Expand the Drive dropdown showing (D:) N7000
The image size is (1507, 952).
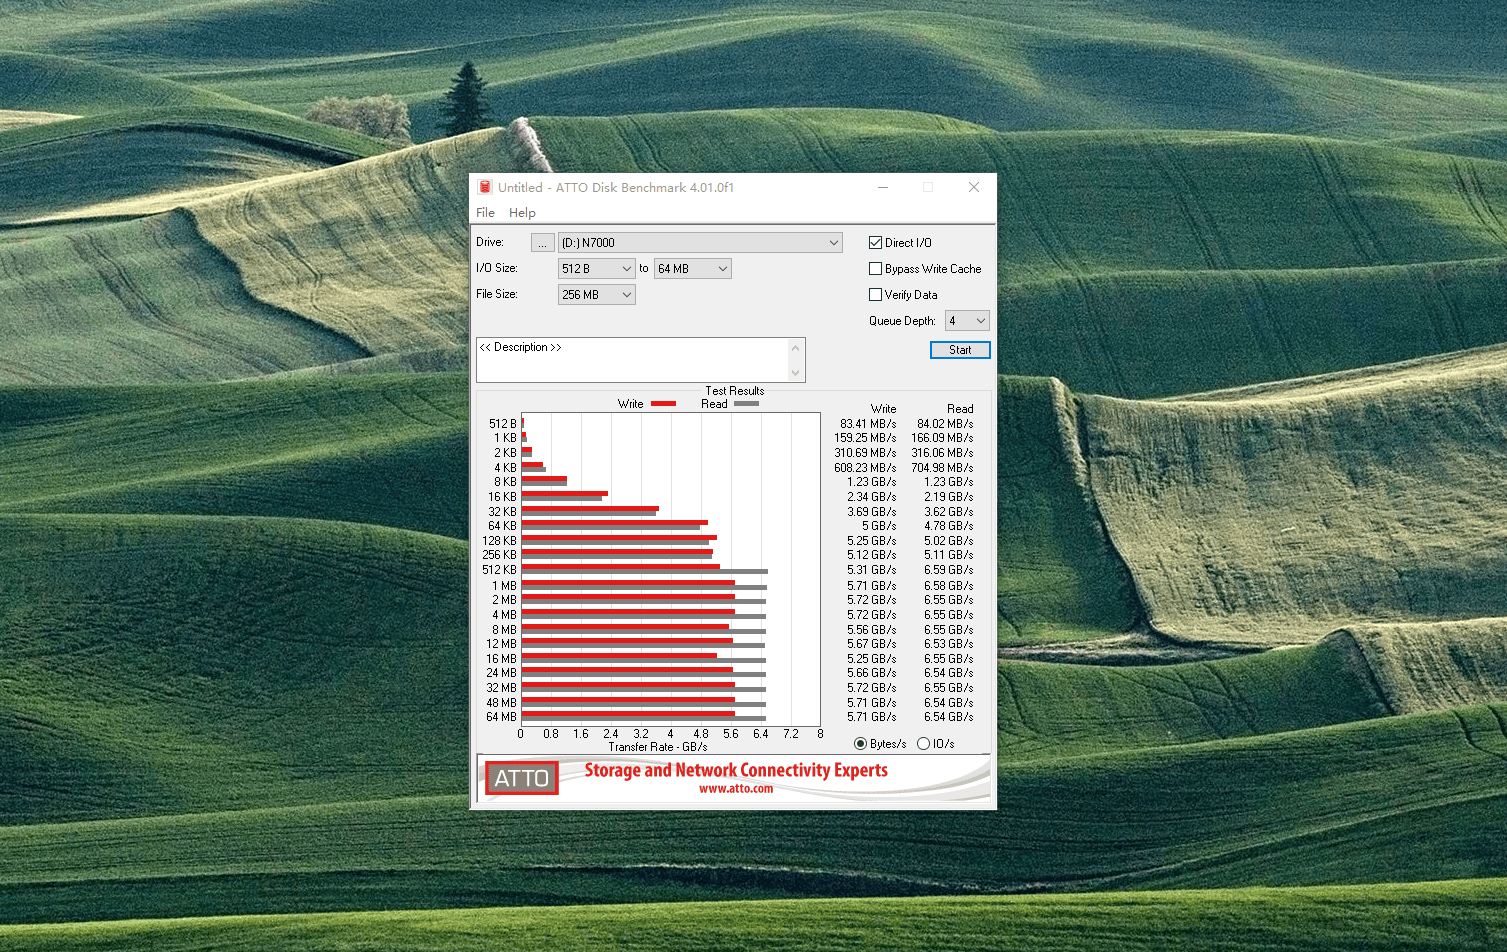coord(700,243)
